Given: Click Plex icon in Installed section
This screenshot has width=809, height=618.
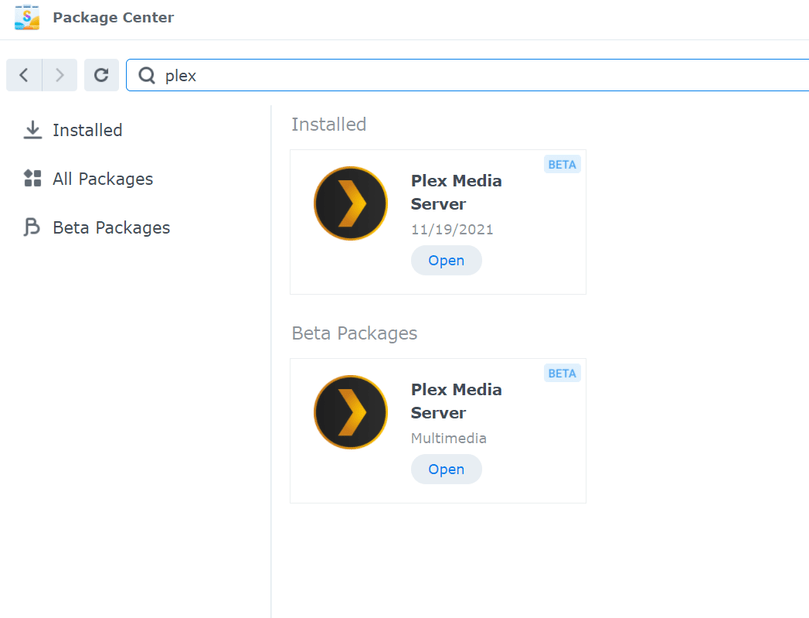Looking at the screenshot, I should 351,203.
